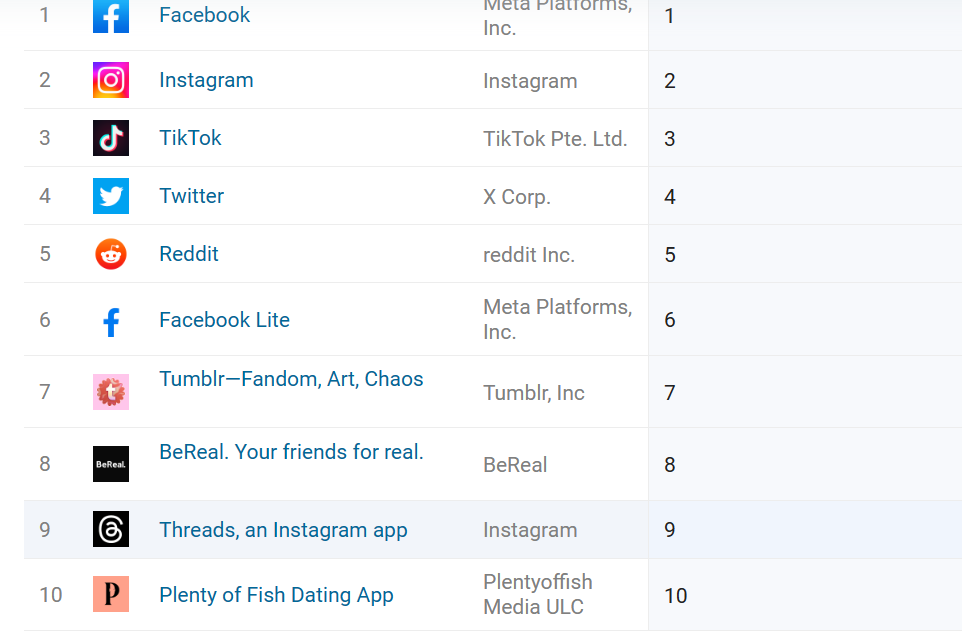Open the Twitter app link
Image resolution: width=962 pixels, height=631 pixels.
click(191, 196)
